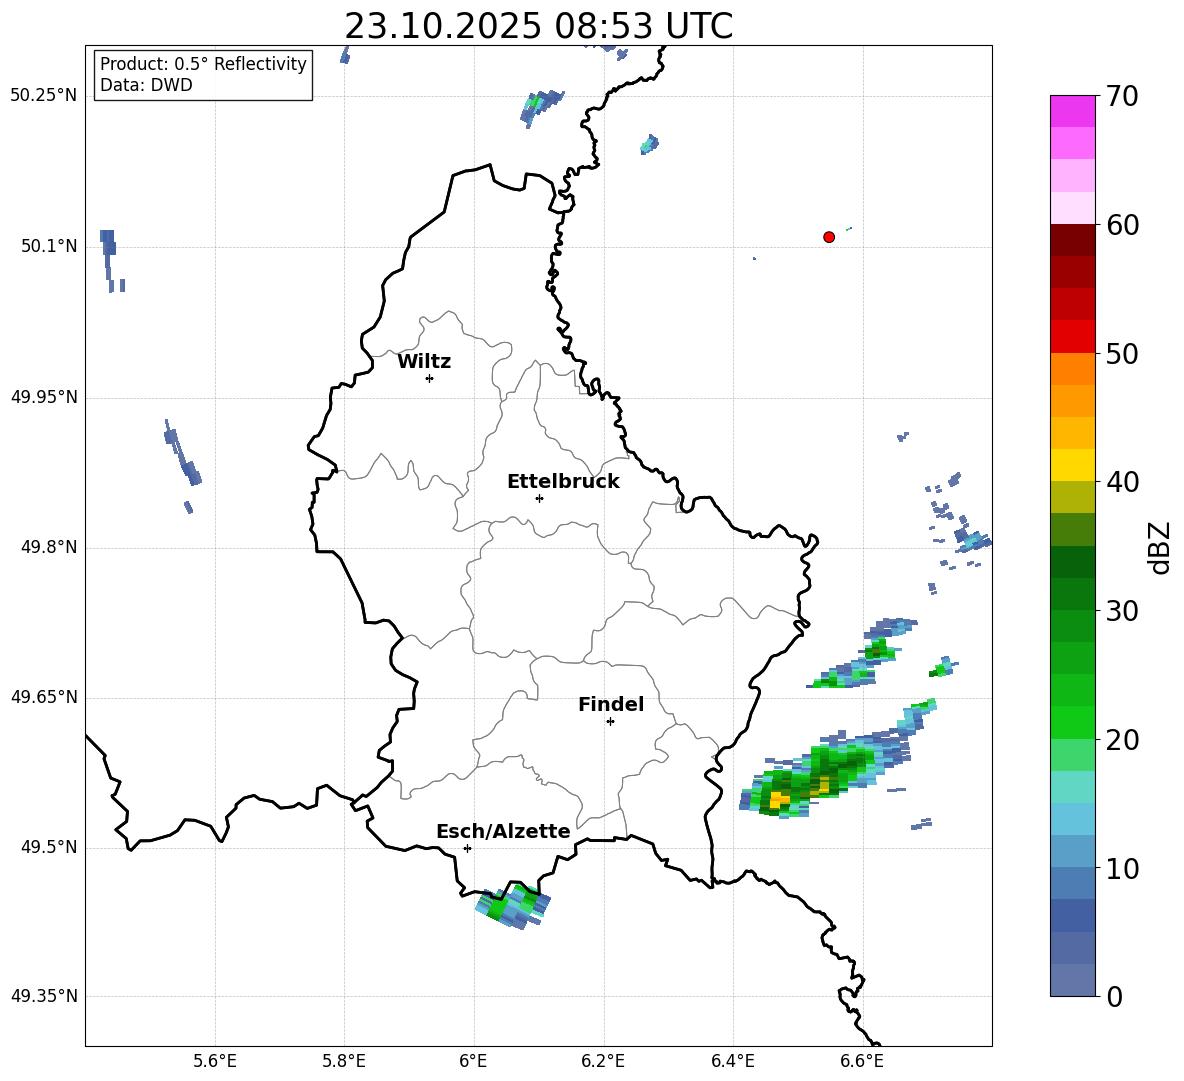Click the 49.5°N latitude label
This screenshot has width=1184, height=1081.
coord(48,848)
